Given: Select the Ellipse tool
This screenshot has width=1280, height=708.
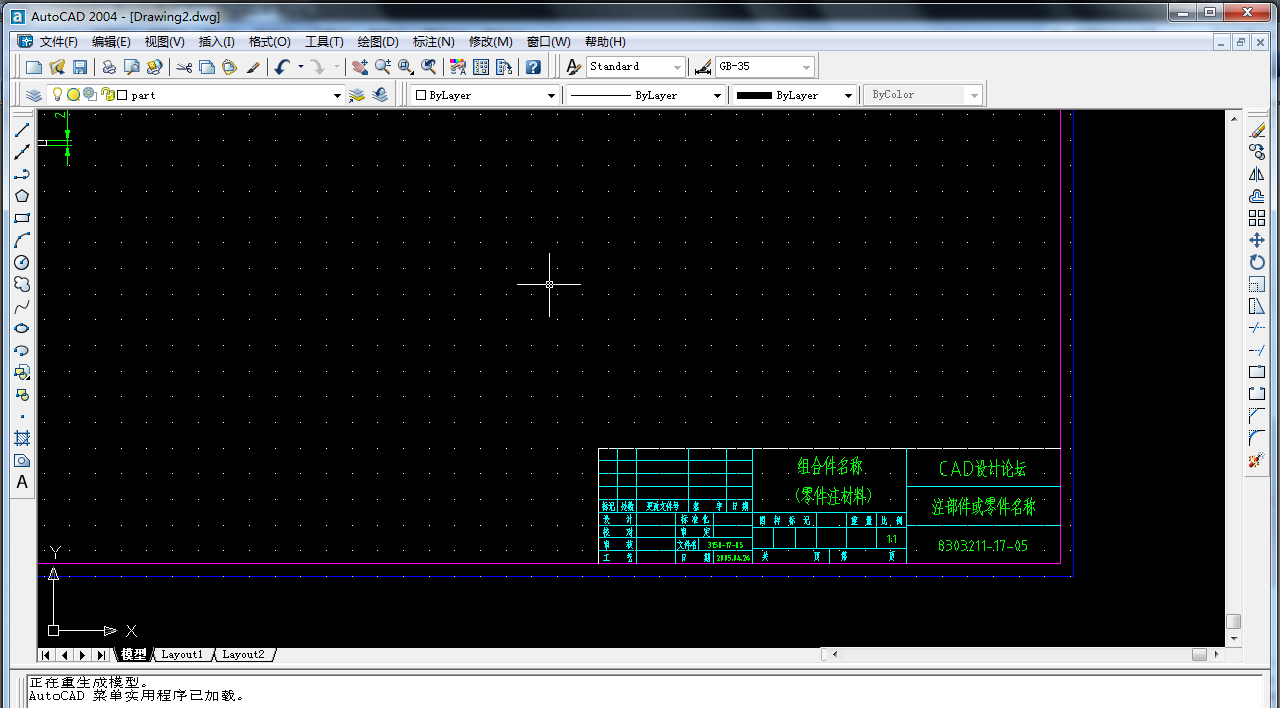Looking at the screenshot, I should click(x=22, y=328).
